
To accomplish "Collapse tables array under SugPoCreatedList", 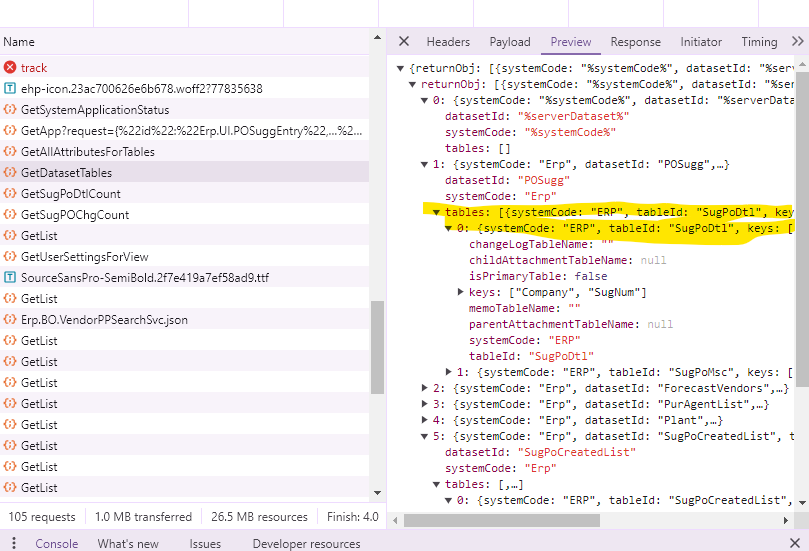I will [436, 484].
